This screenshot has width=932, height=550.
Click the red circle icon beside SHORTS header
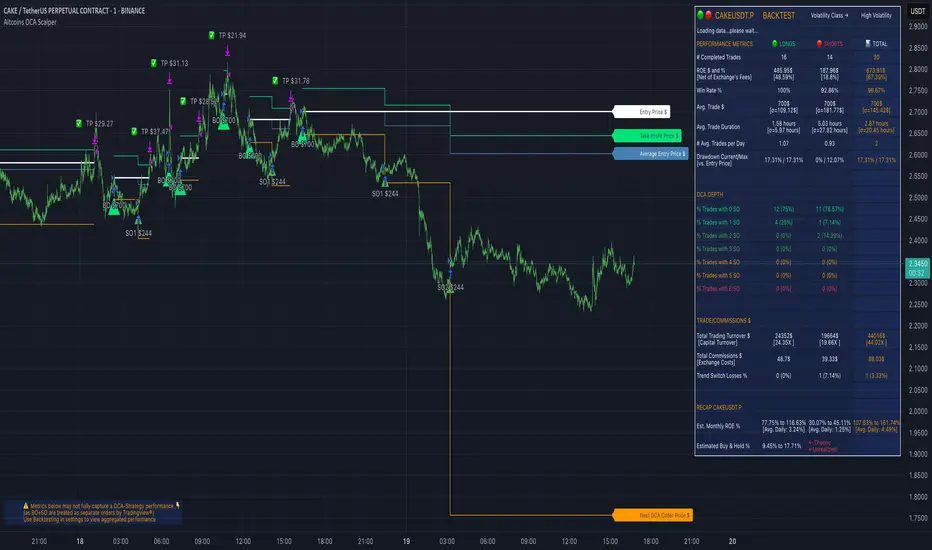[819, 43]
